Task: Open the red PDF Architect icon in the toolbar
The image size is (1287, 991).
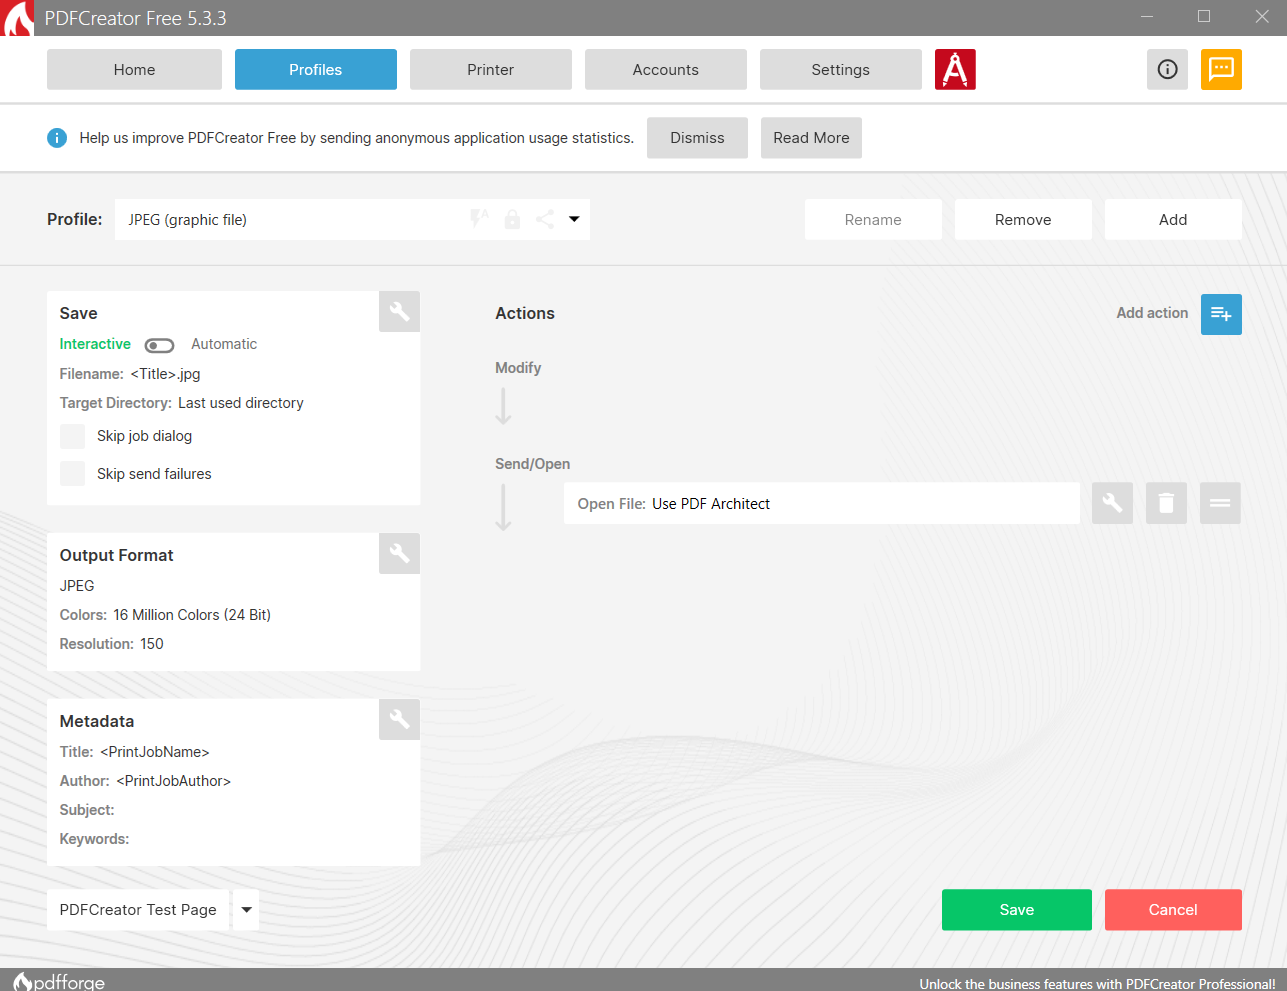Action: coord(955,69)
